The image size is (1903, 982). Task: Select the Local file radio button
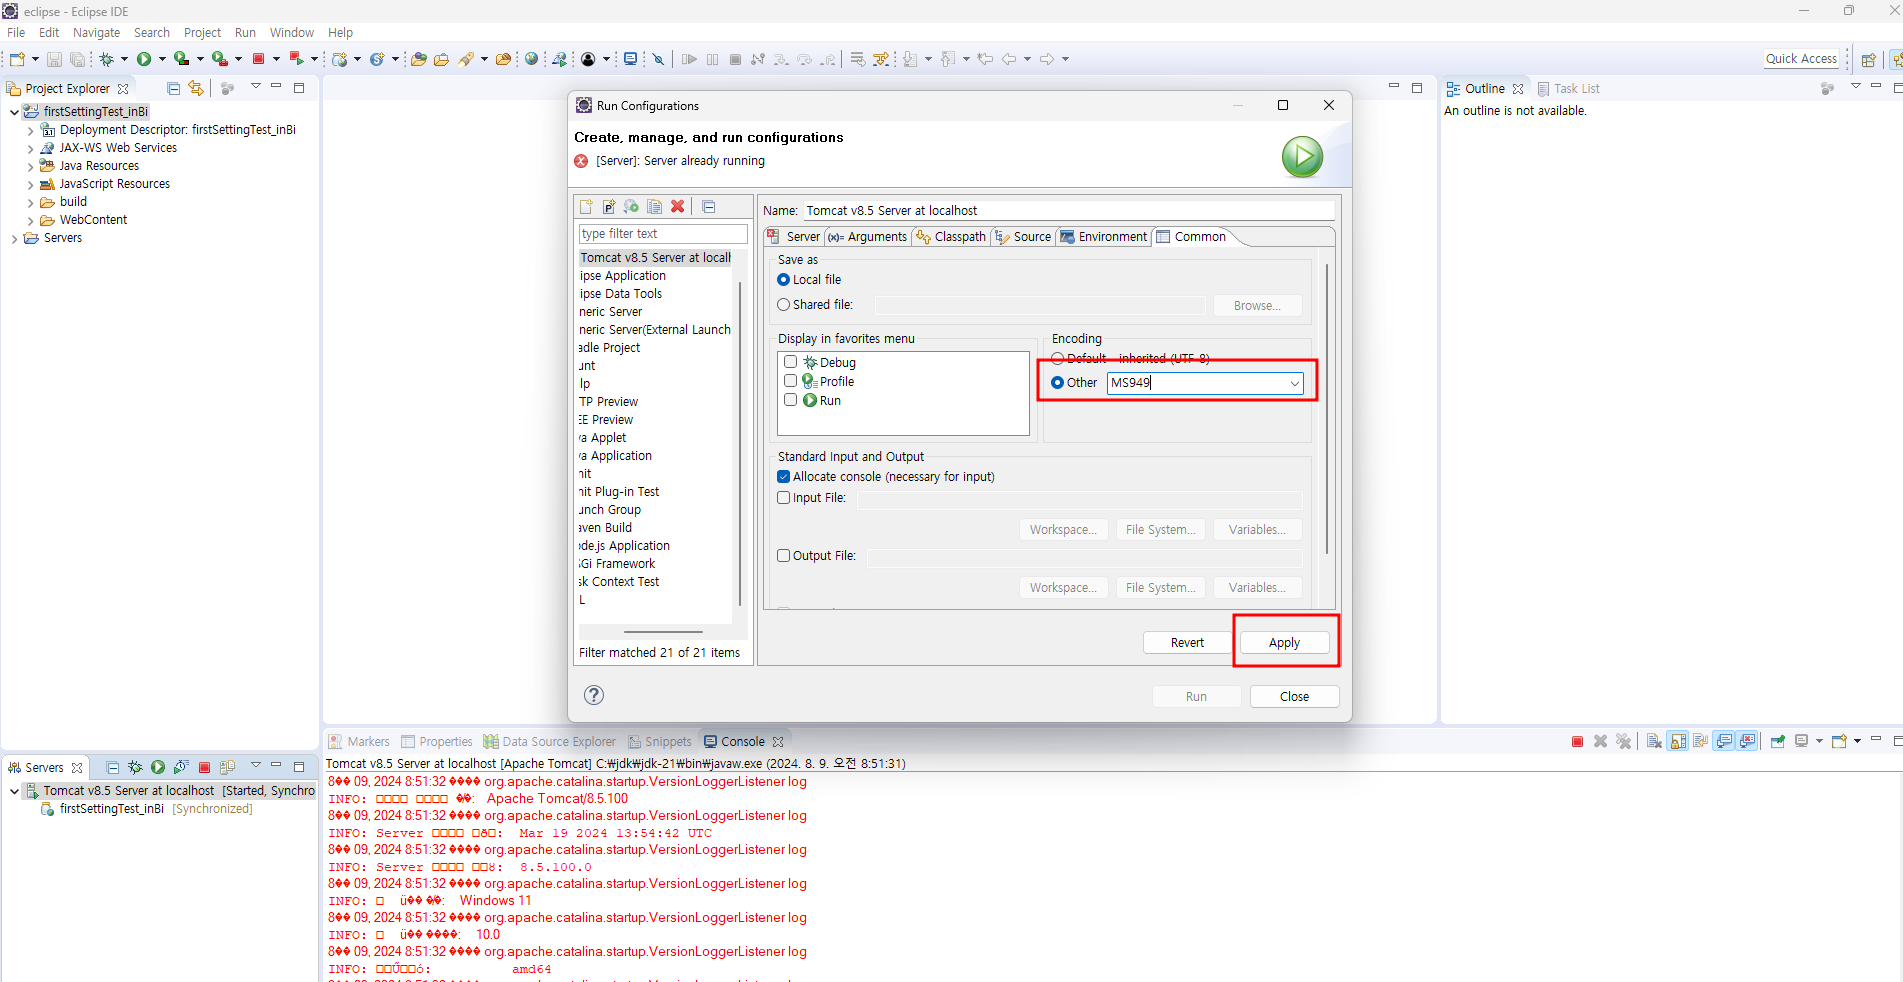[x=783, y=280]
